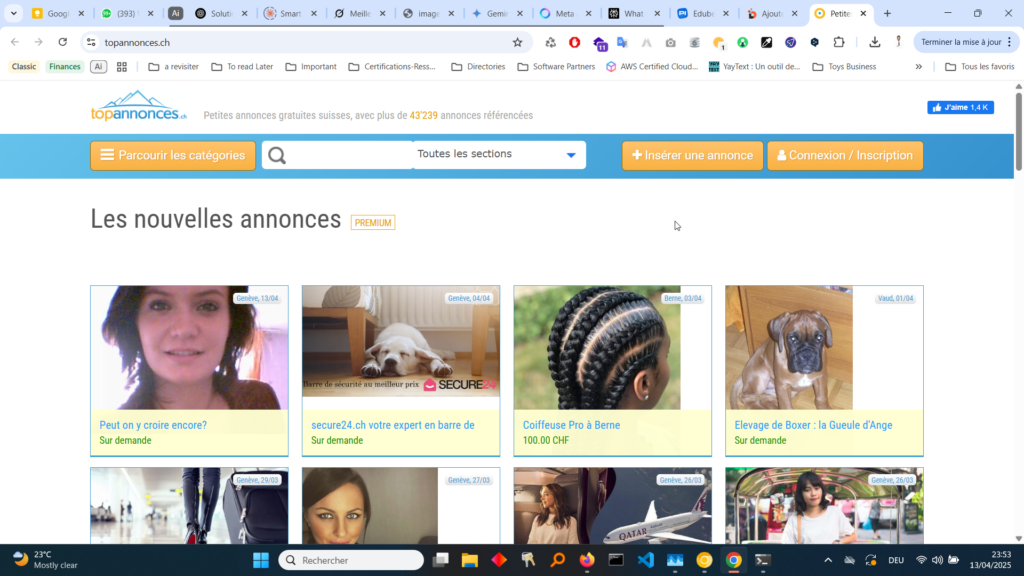This screenshot has width=1024, height=576.
Task: Click the Windows taskbar Rechercher search box
Action: point(351,560)
